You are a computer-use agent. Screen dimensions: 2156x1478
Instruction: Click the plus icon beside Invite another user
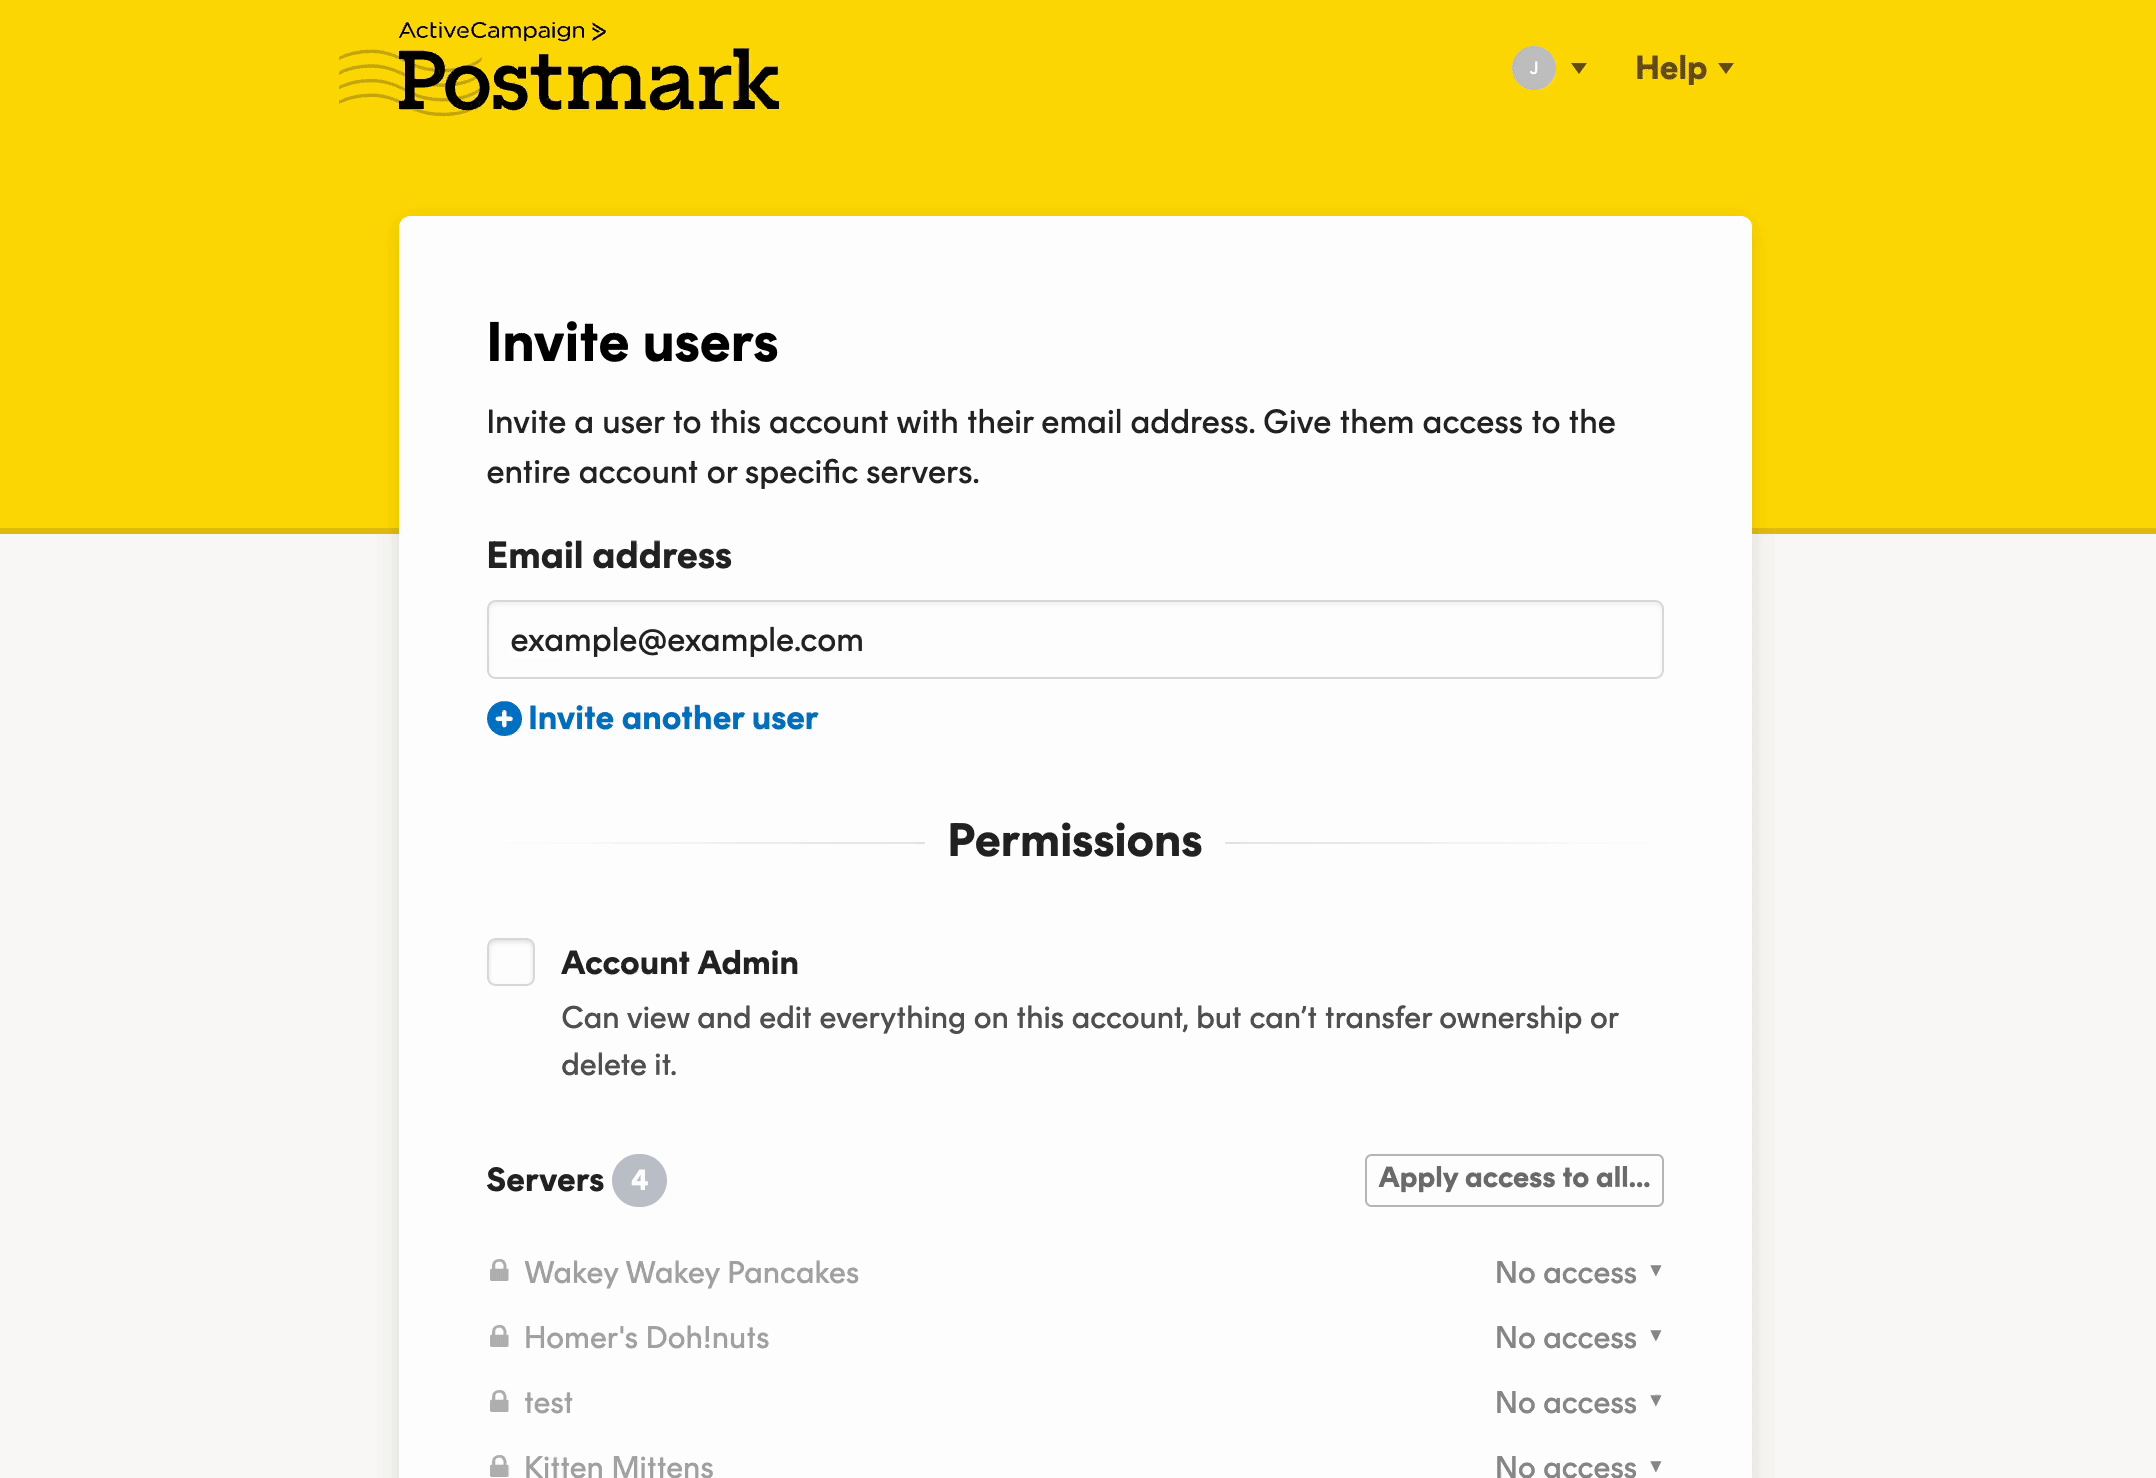(x=504, y=718)
